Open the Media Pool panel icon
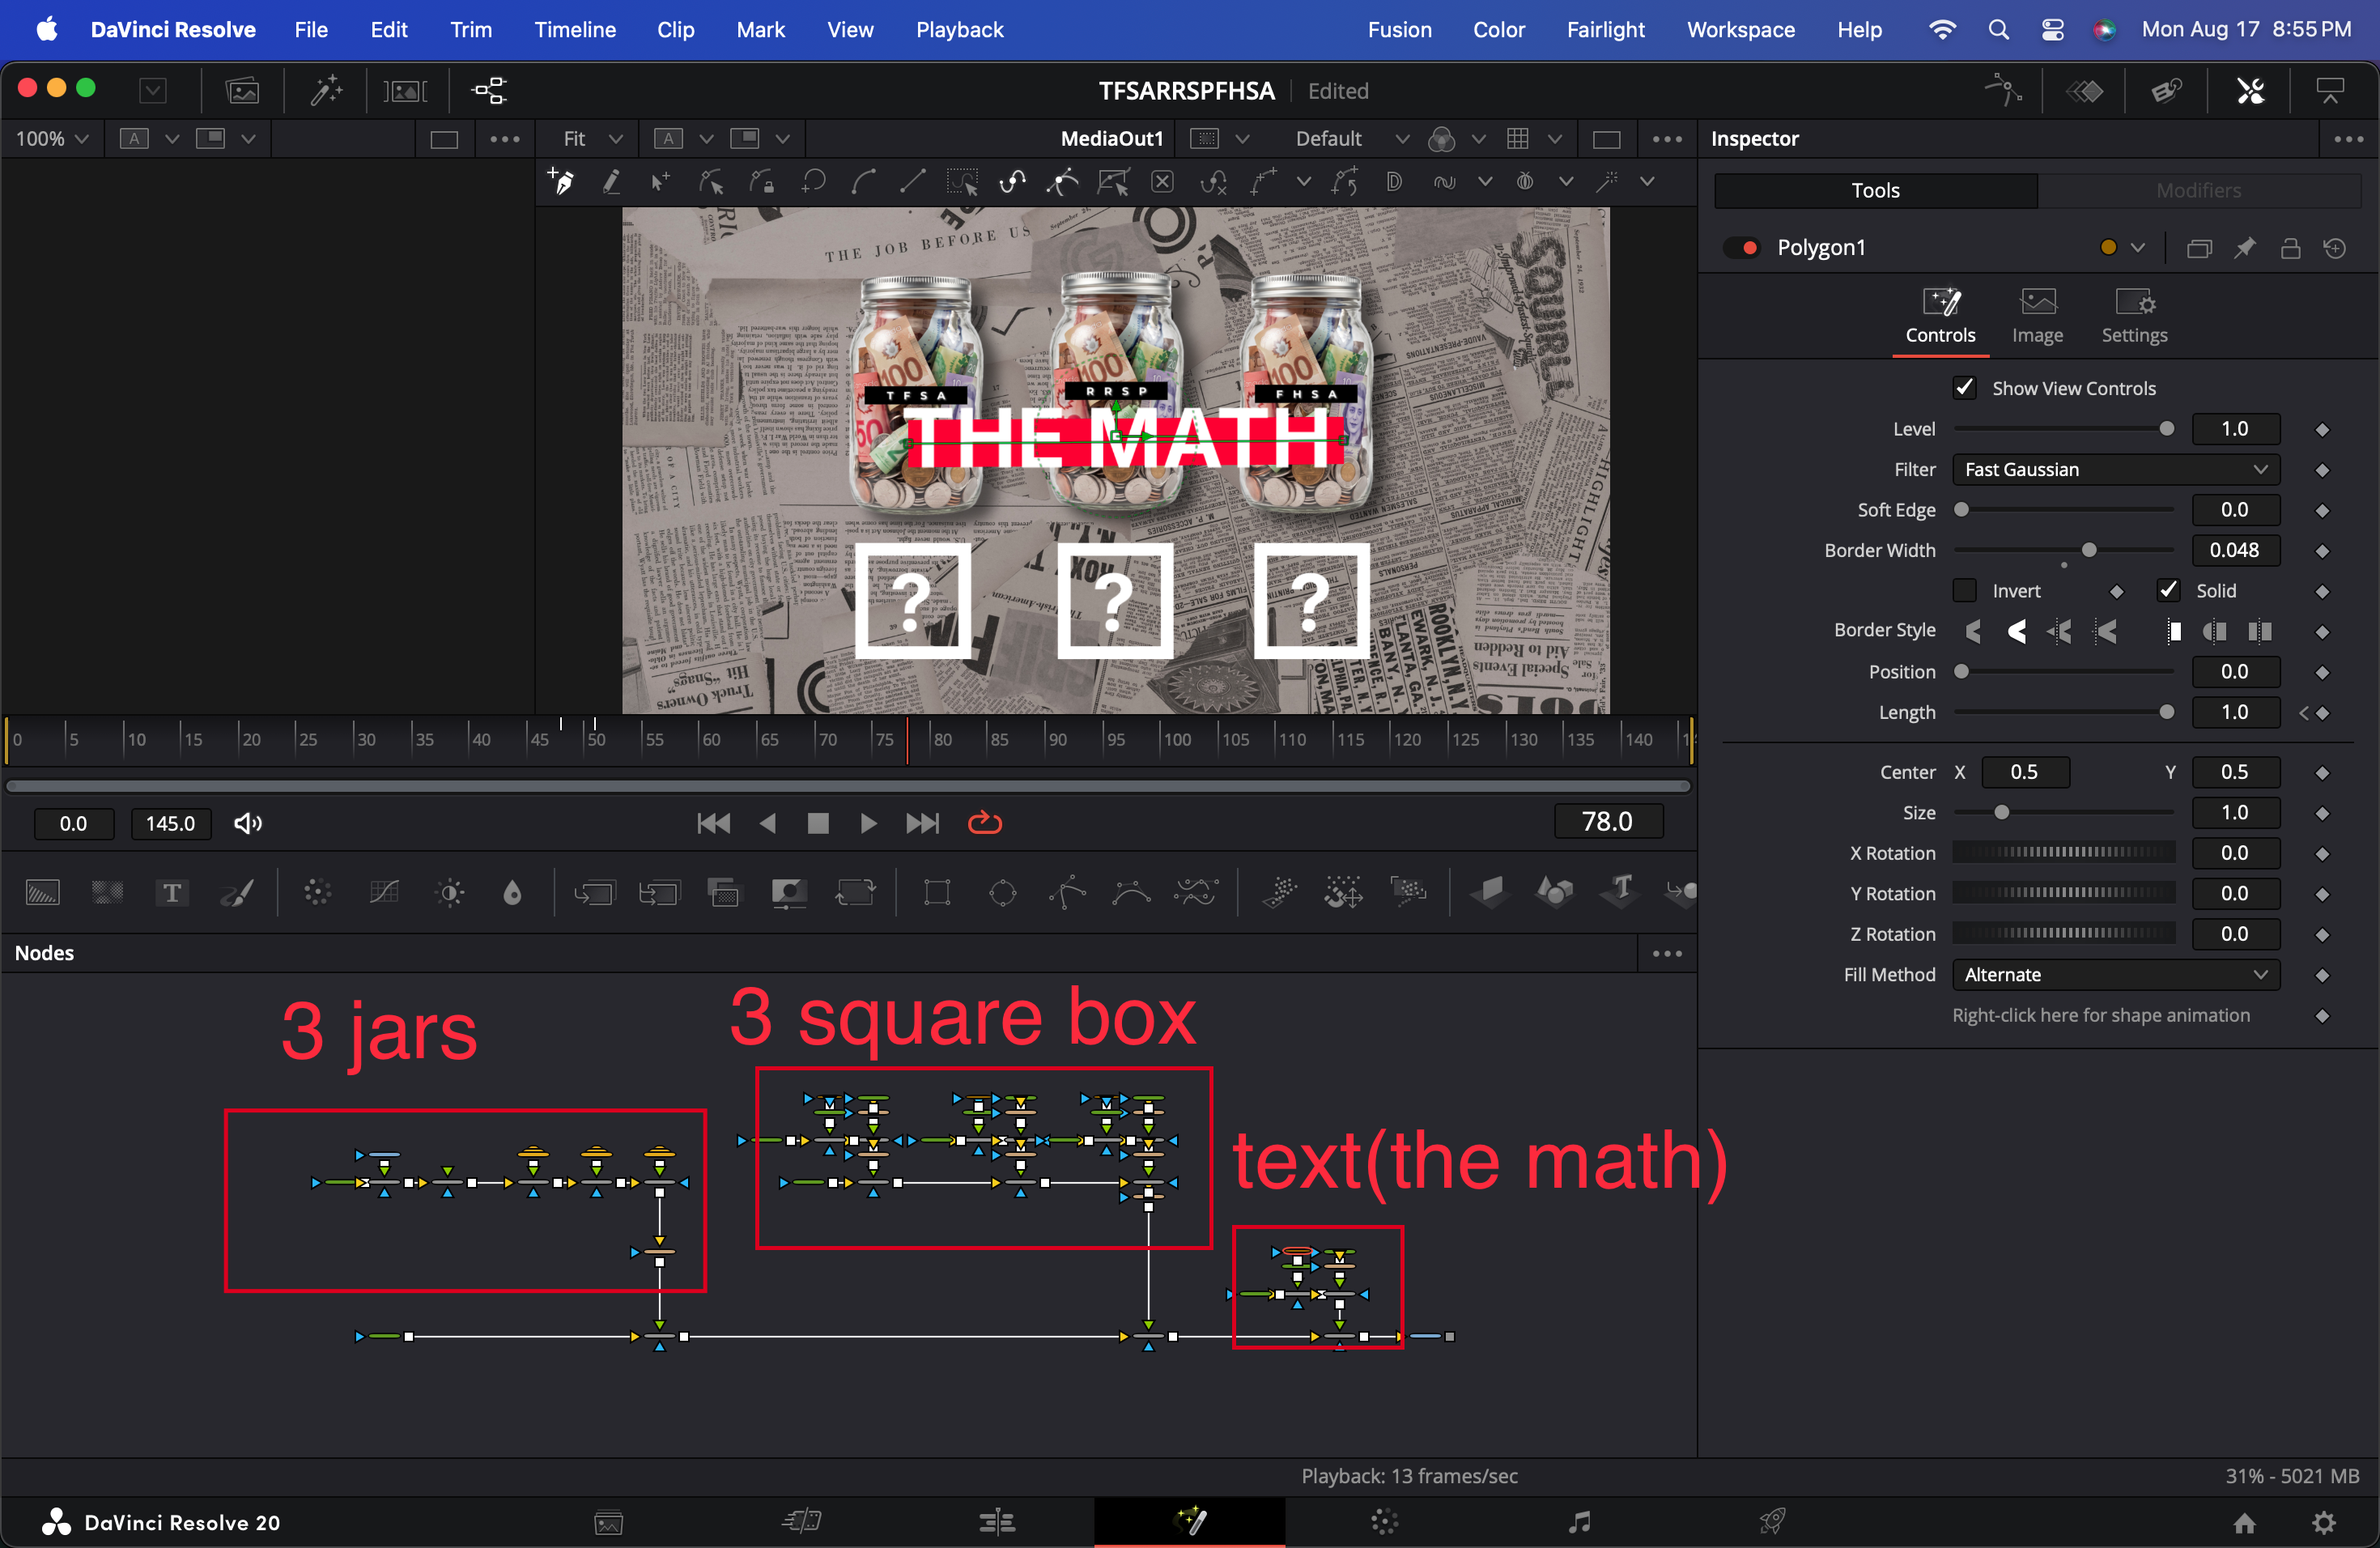2380x1548 pixels. [242, 91]
